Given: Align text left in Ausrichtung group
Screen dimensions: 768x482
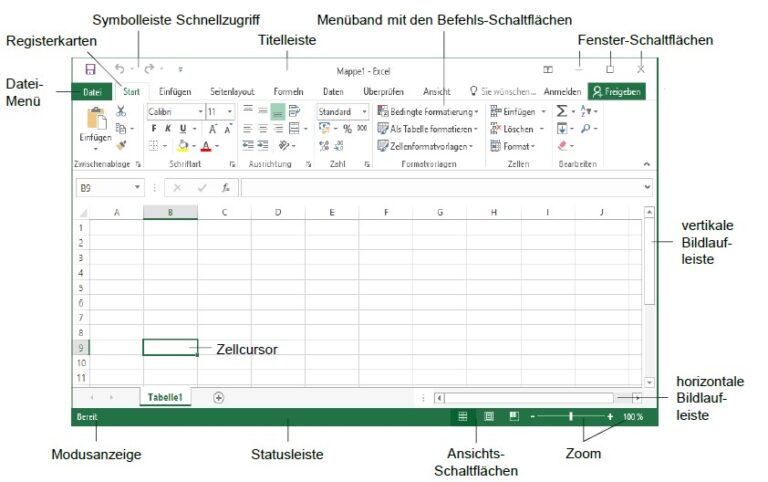Looking at the screenshot, I should [248, 129].
